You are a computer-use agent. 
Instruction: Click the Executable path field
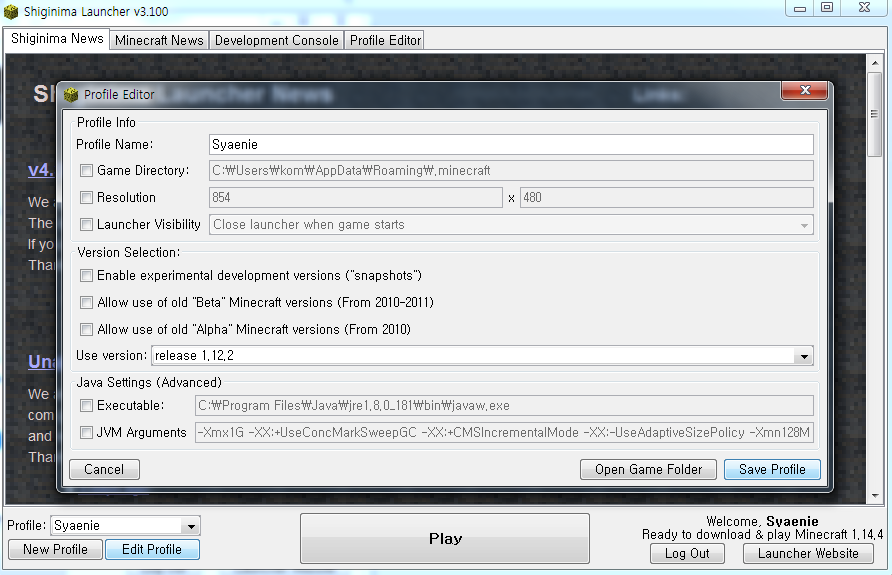[504, 406]
